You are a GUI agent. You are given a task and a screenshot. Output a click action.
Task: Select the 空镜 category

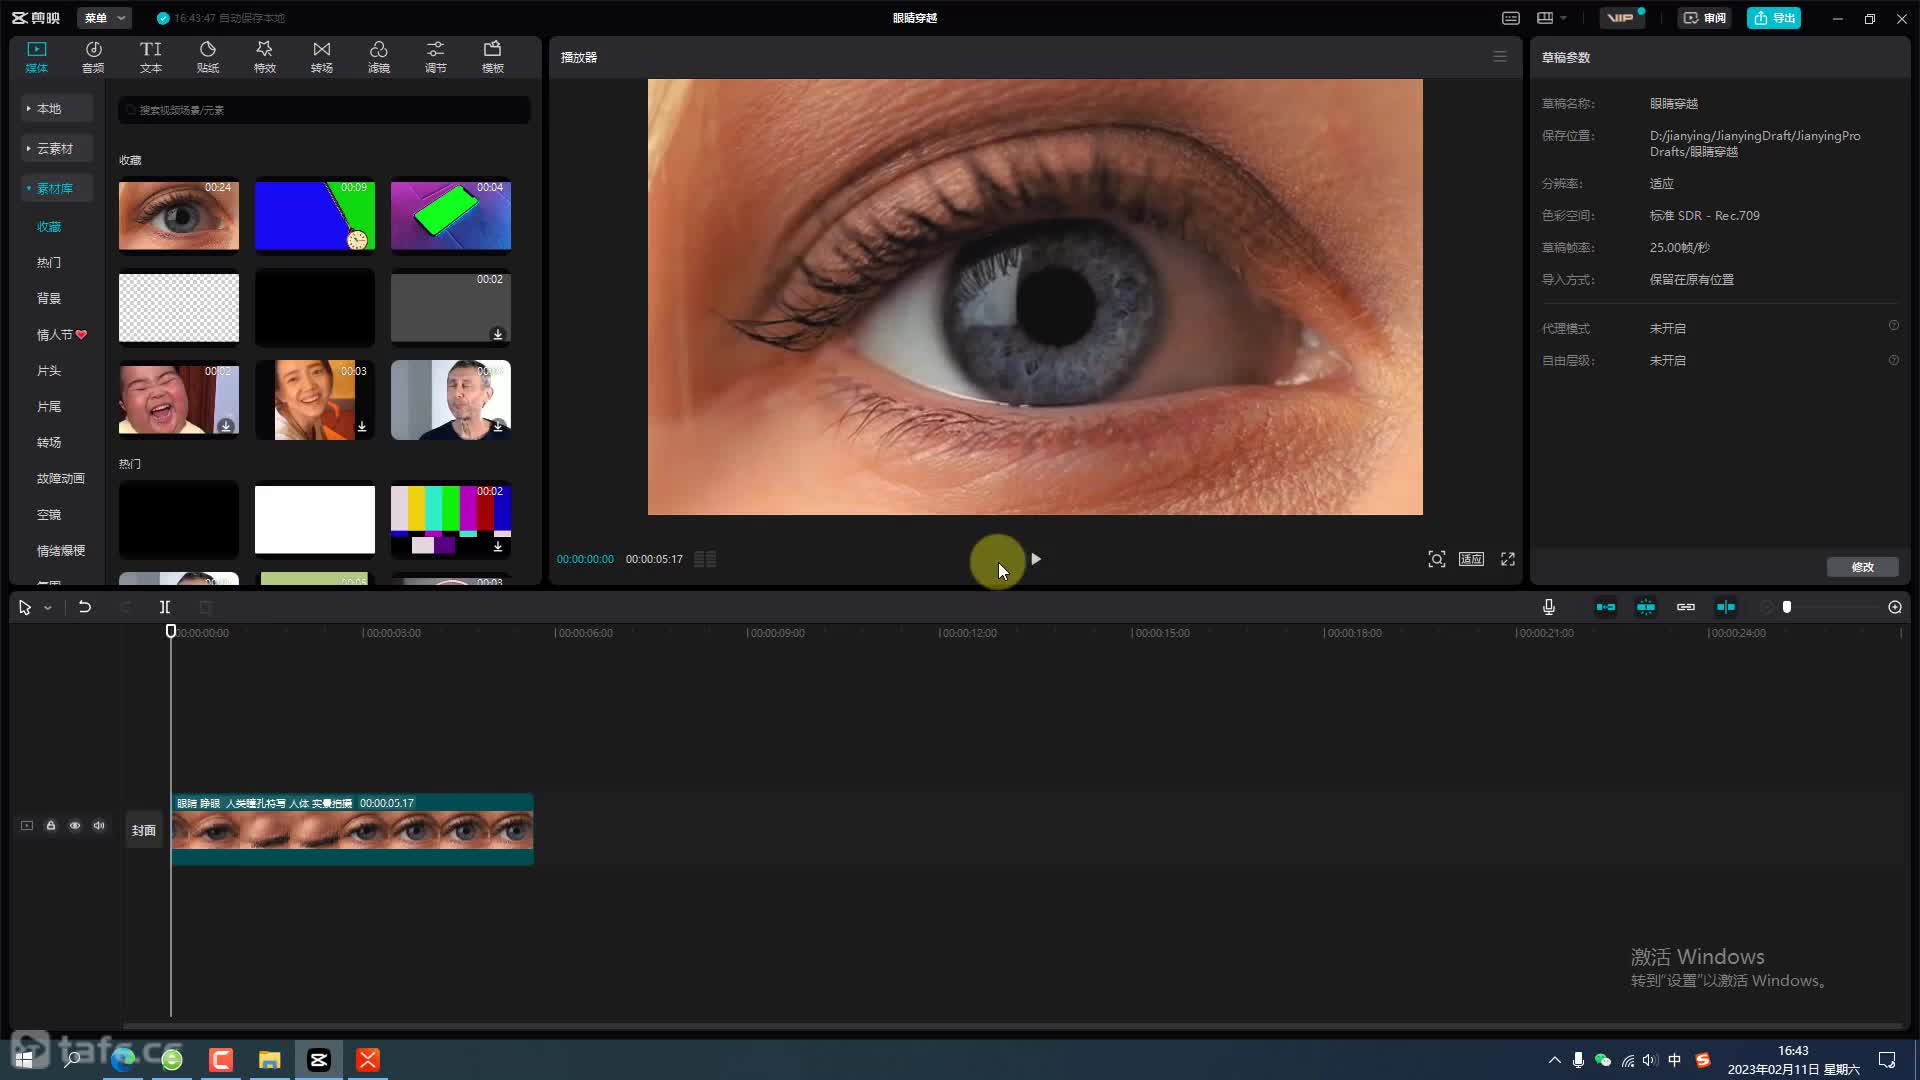tap(49, 515)
